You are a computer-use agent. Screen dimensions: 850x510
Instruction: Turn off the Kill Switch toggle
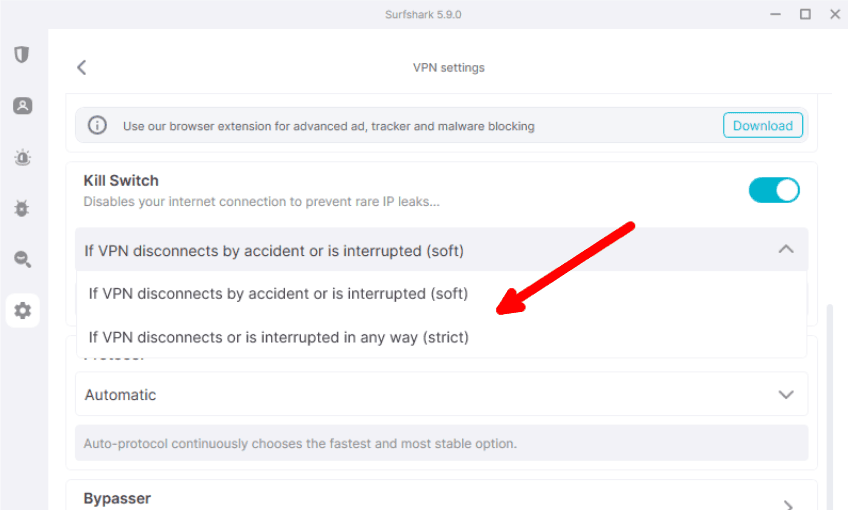coord(774,190)
